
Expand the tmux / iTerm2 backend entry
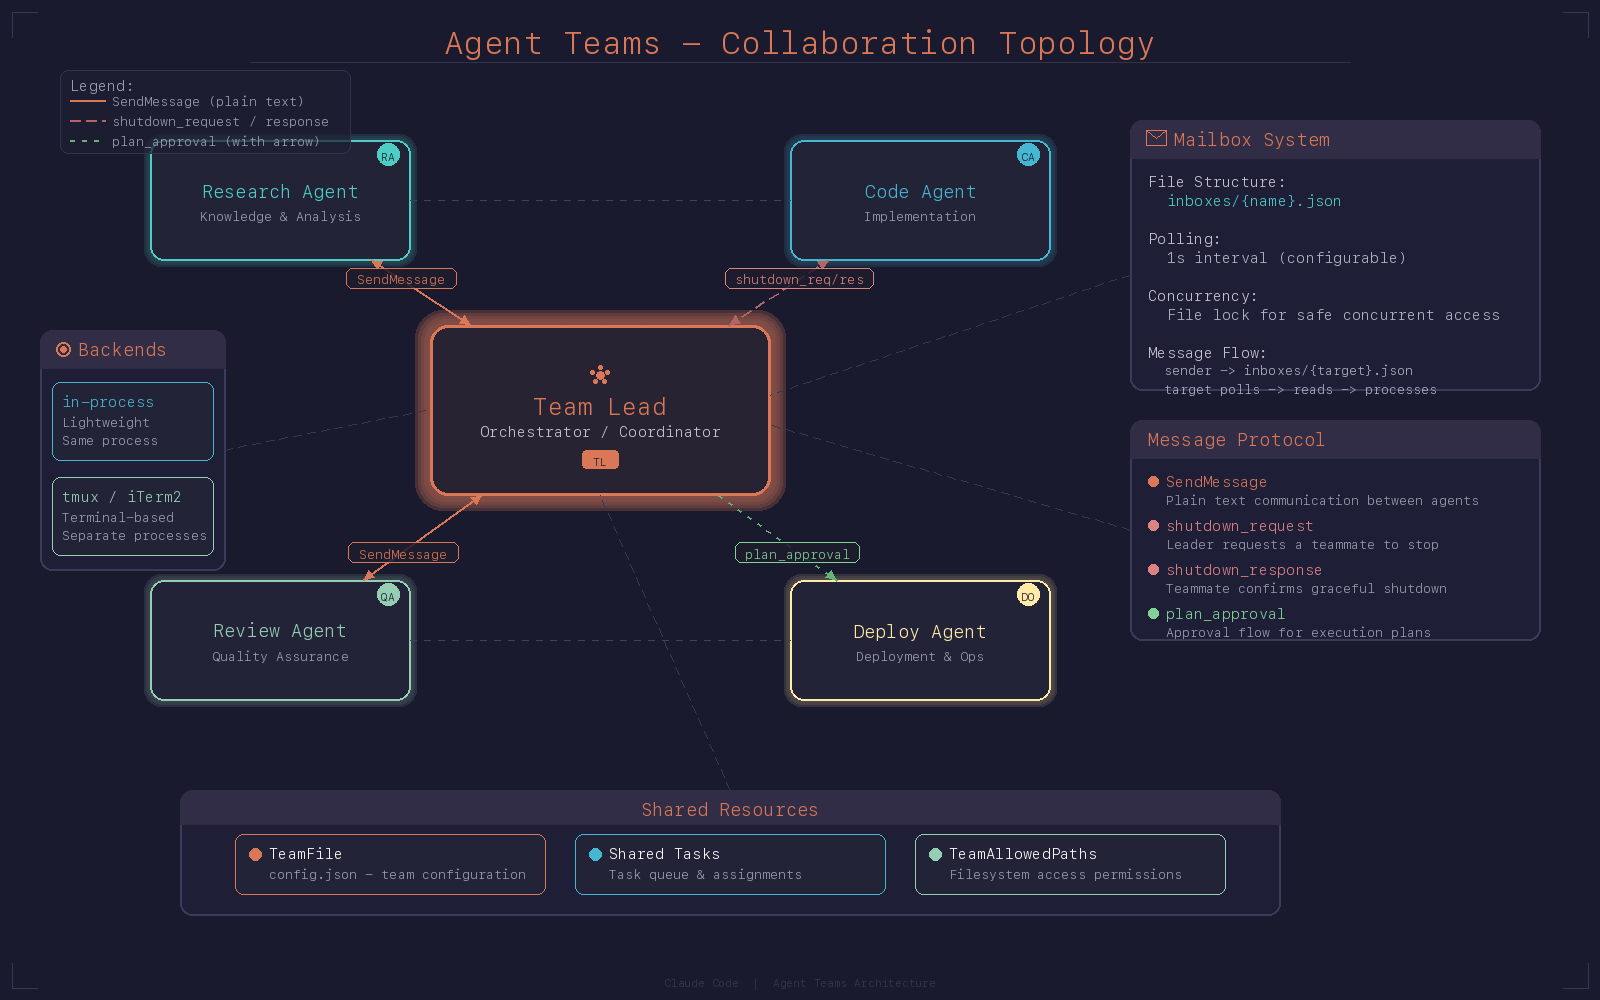pos(132,516)
